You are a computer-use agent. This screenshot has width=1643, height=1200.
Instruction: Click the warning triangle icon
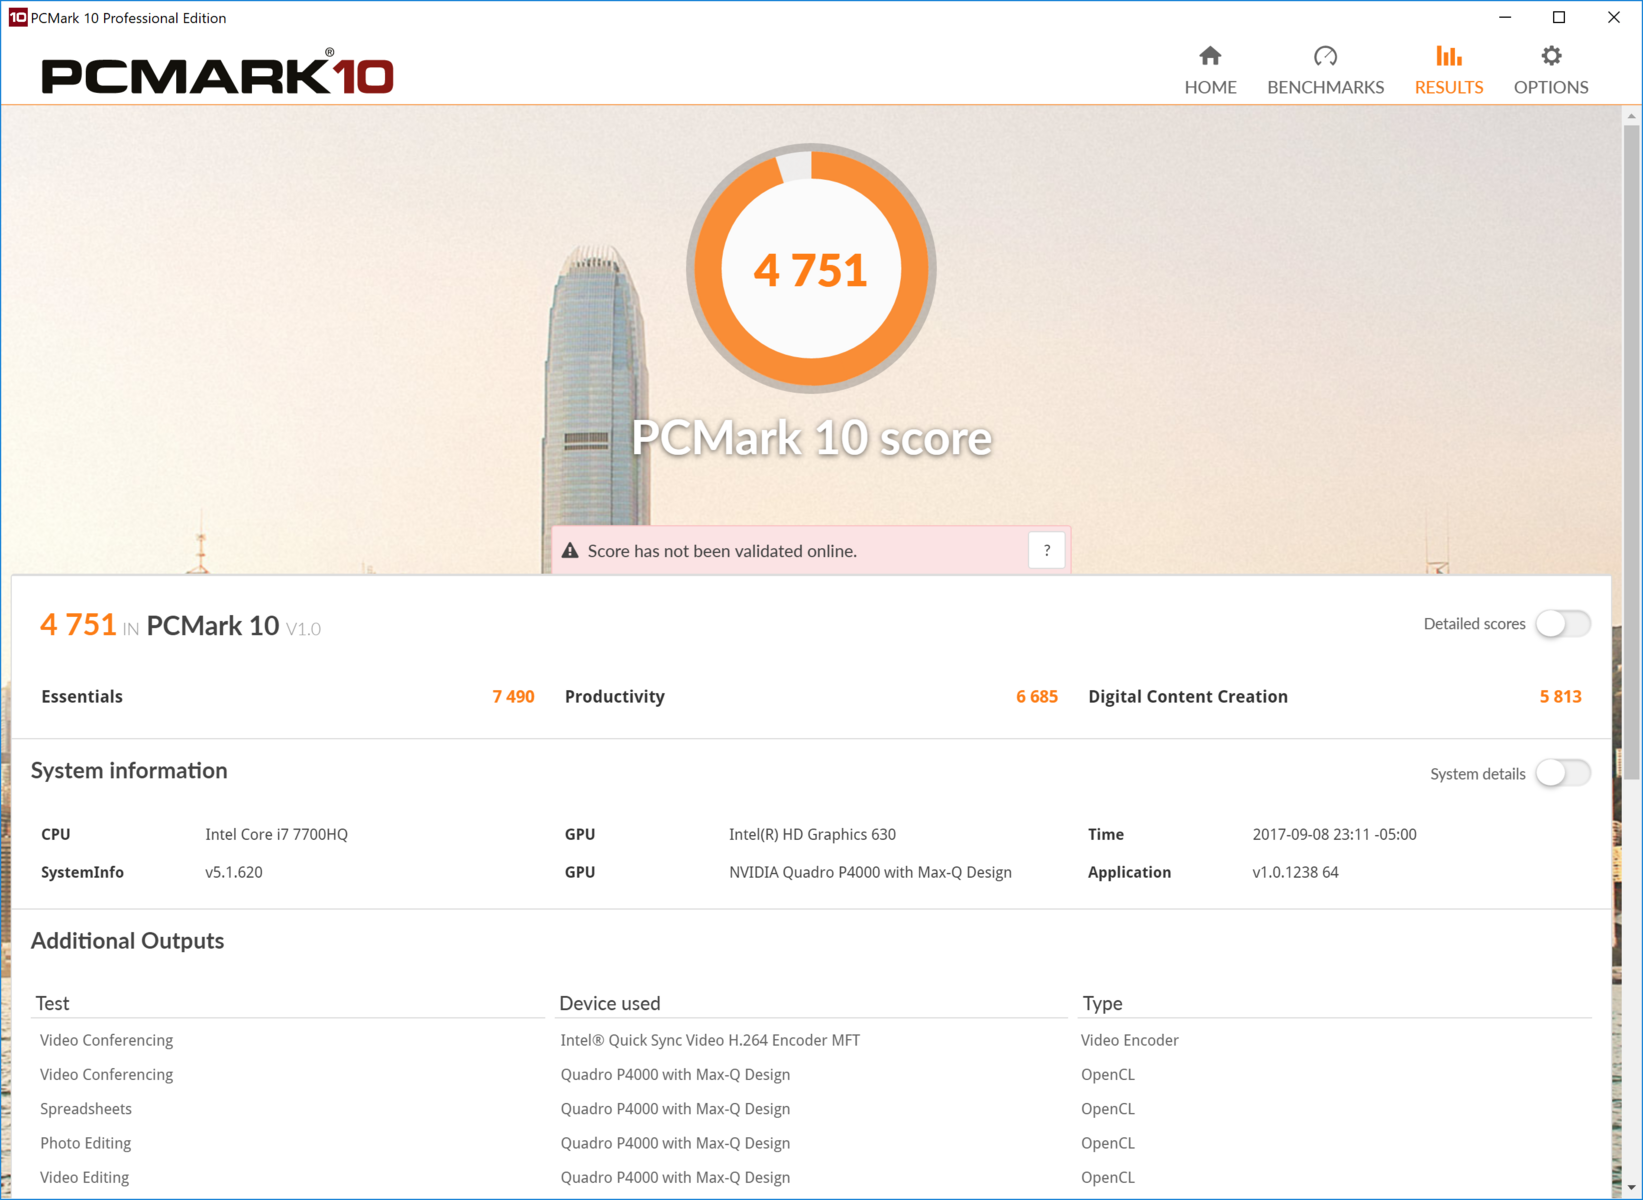[x=570, y=551]
